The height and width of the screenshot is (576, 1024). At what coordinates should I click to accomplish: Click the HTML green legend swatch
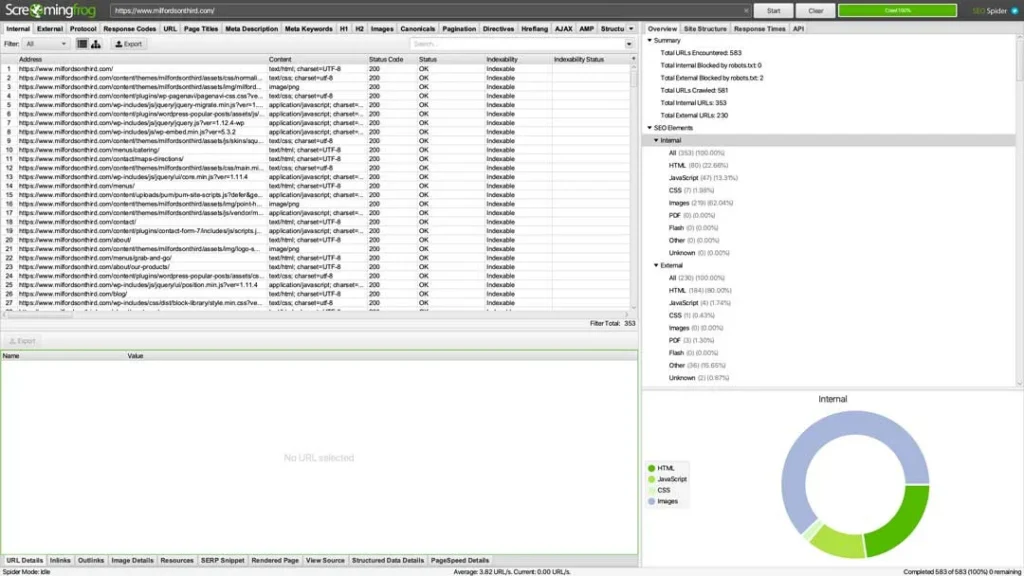coord(651,468)
